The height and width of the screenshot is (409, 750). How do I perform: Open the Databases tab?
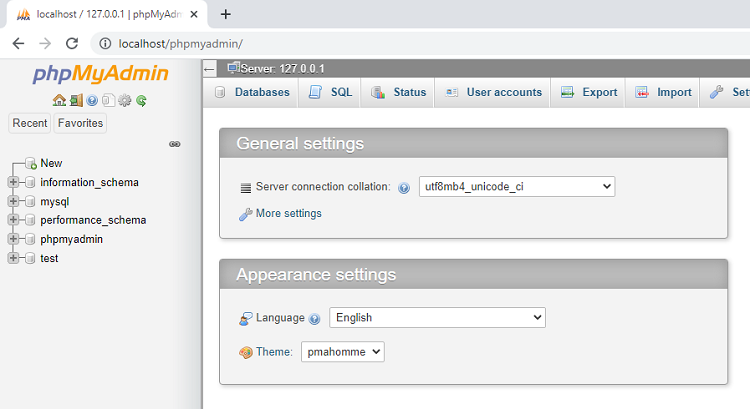252,92
